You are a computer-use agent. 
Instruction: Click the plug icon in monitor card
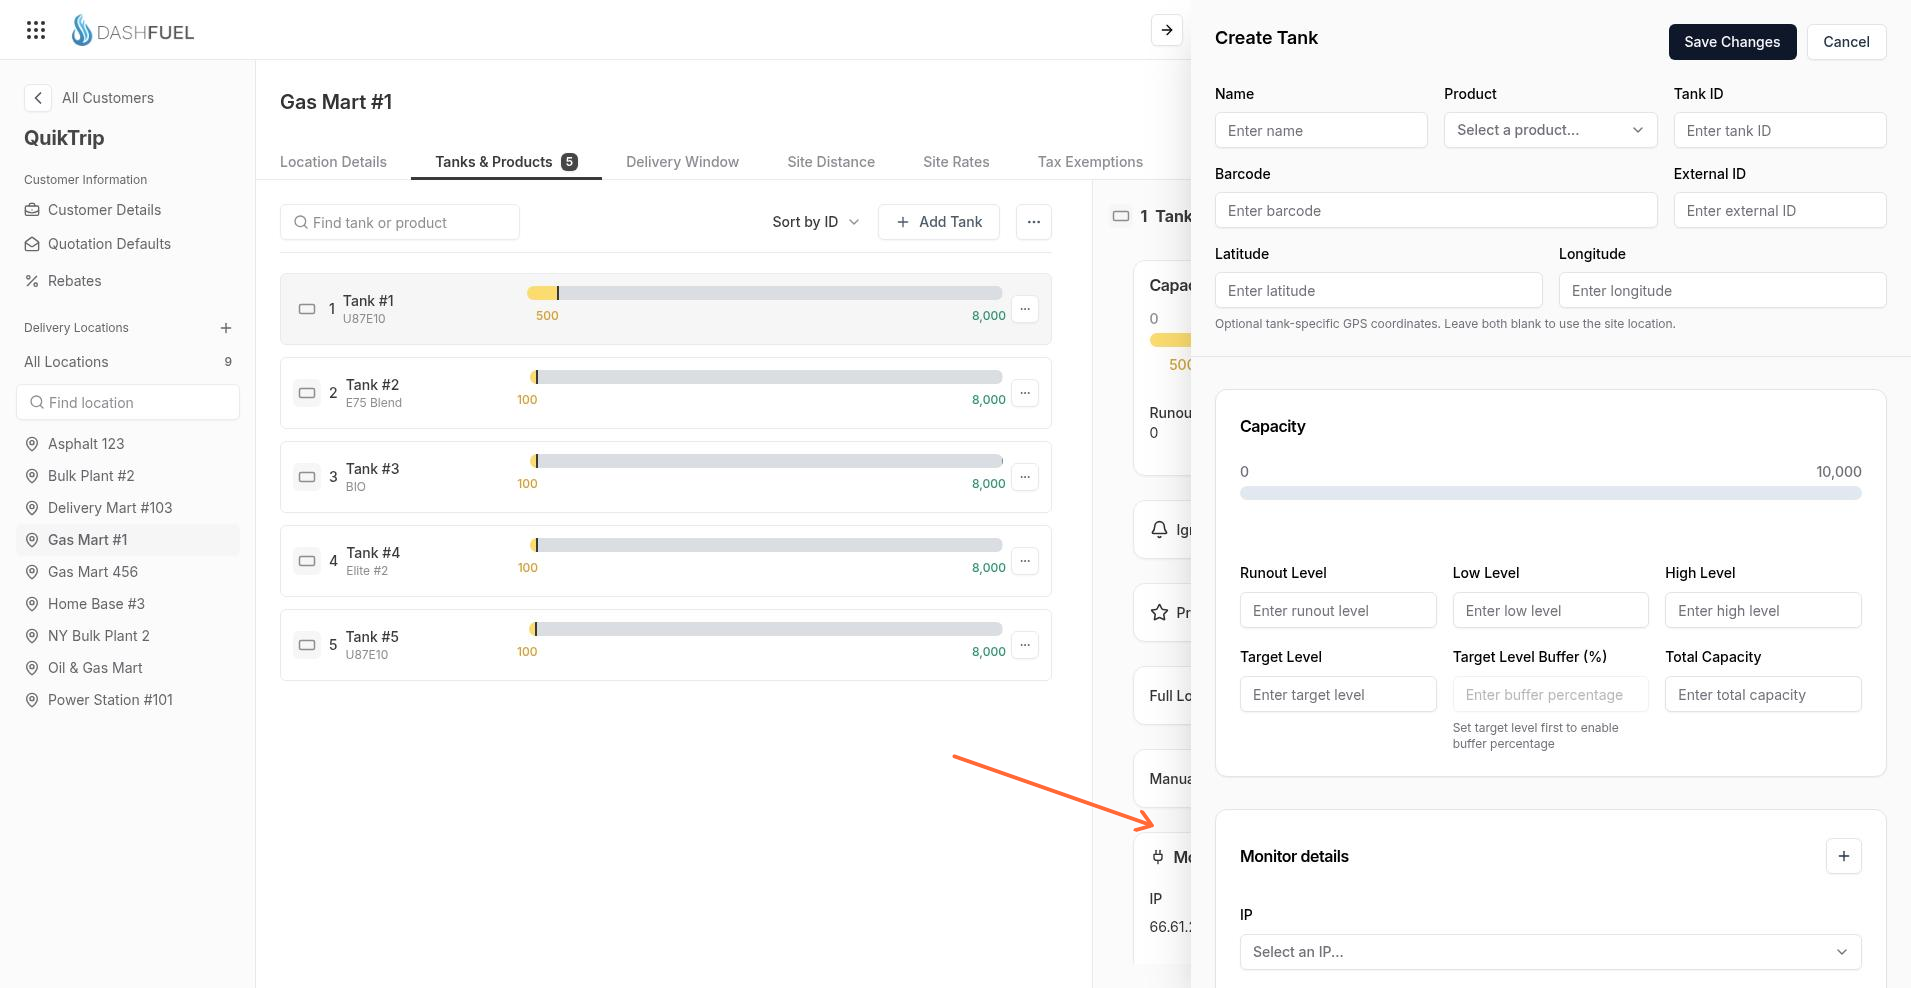click(x=1158, y=857)
